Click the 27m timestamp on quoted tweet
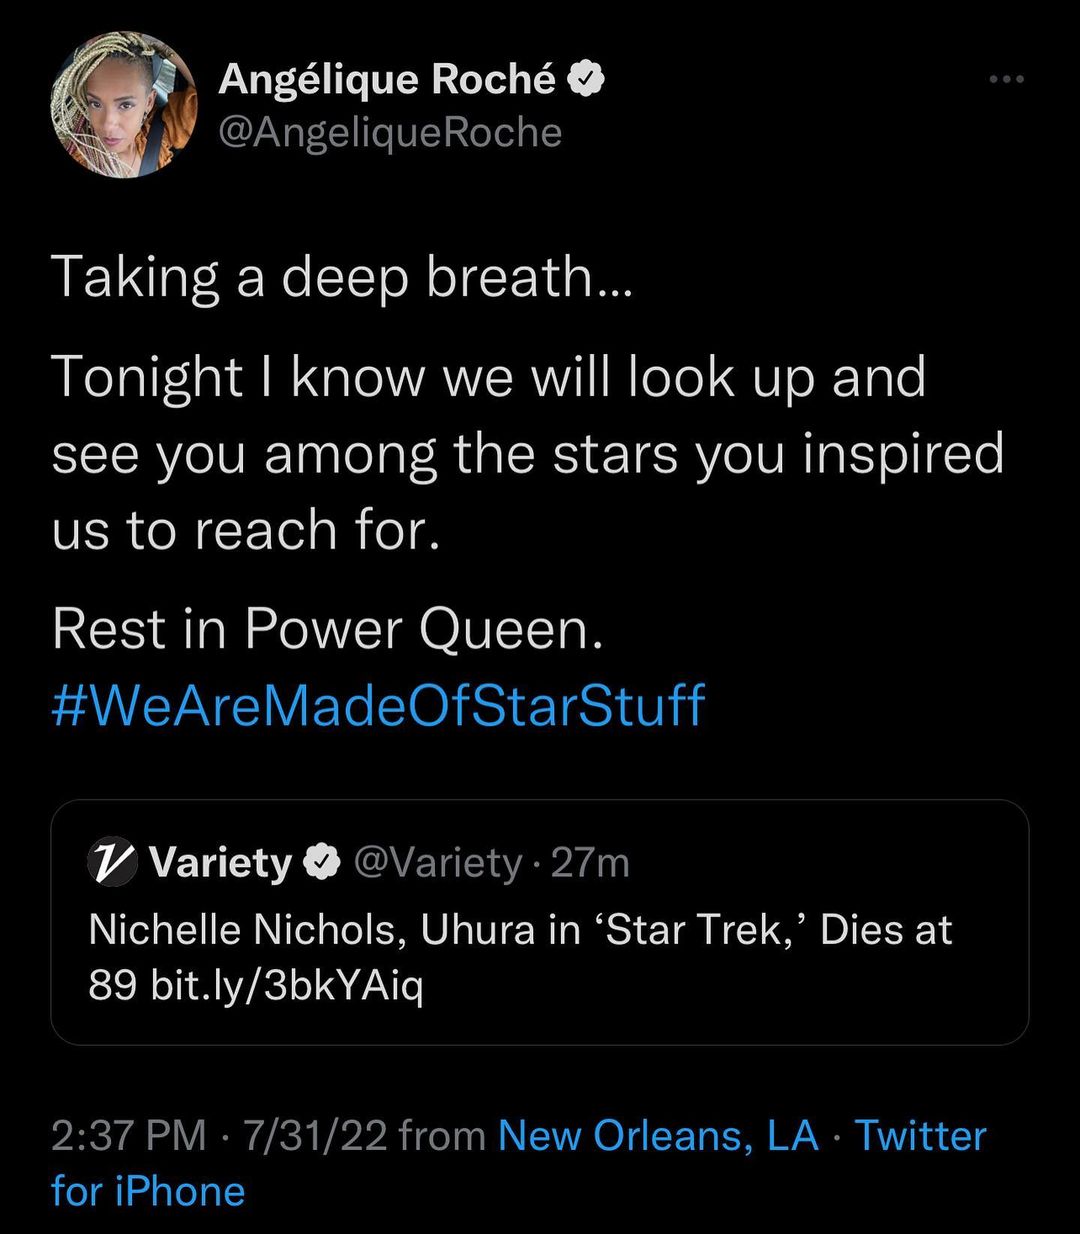 [590, 862]
